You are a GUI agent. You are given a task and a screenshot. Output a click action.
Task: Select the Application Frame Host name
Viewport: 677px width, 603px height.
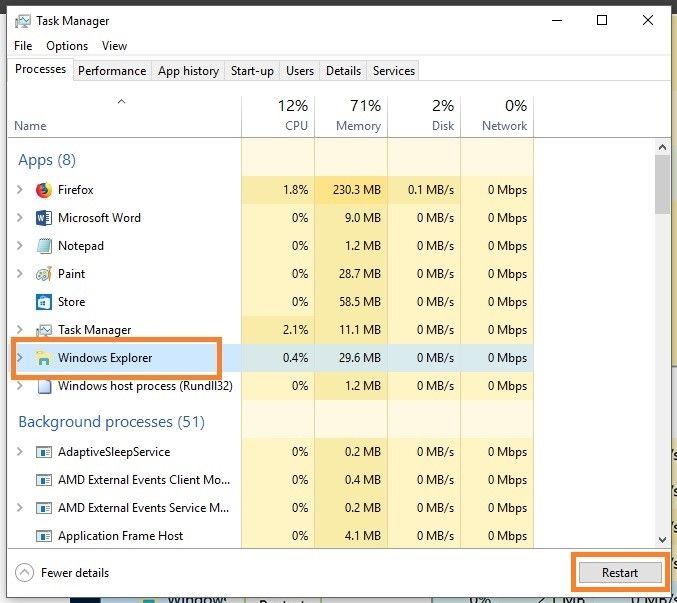point(120,536)
